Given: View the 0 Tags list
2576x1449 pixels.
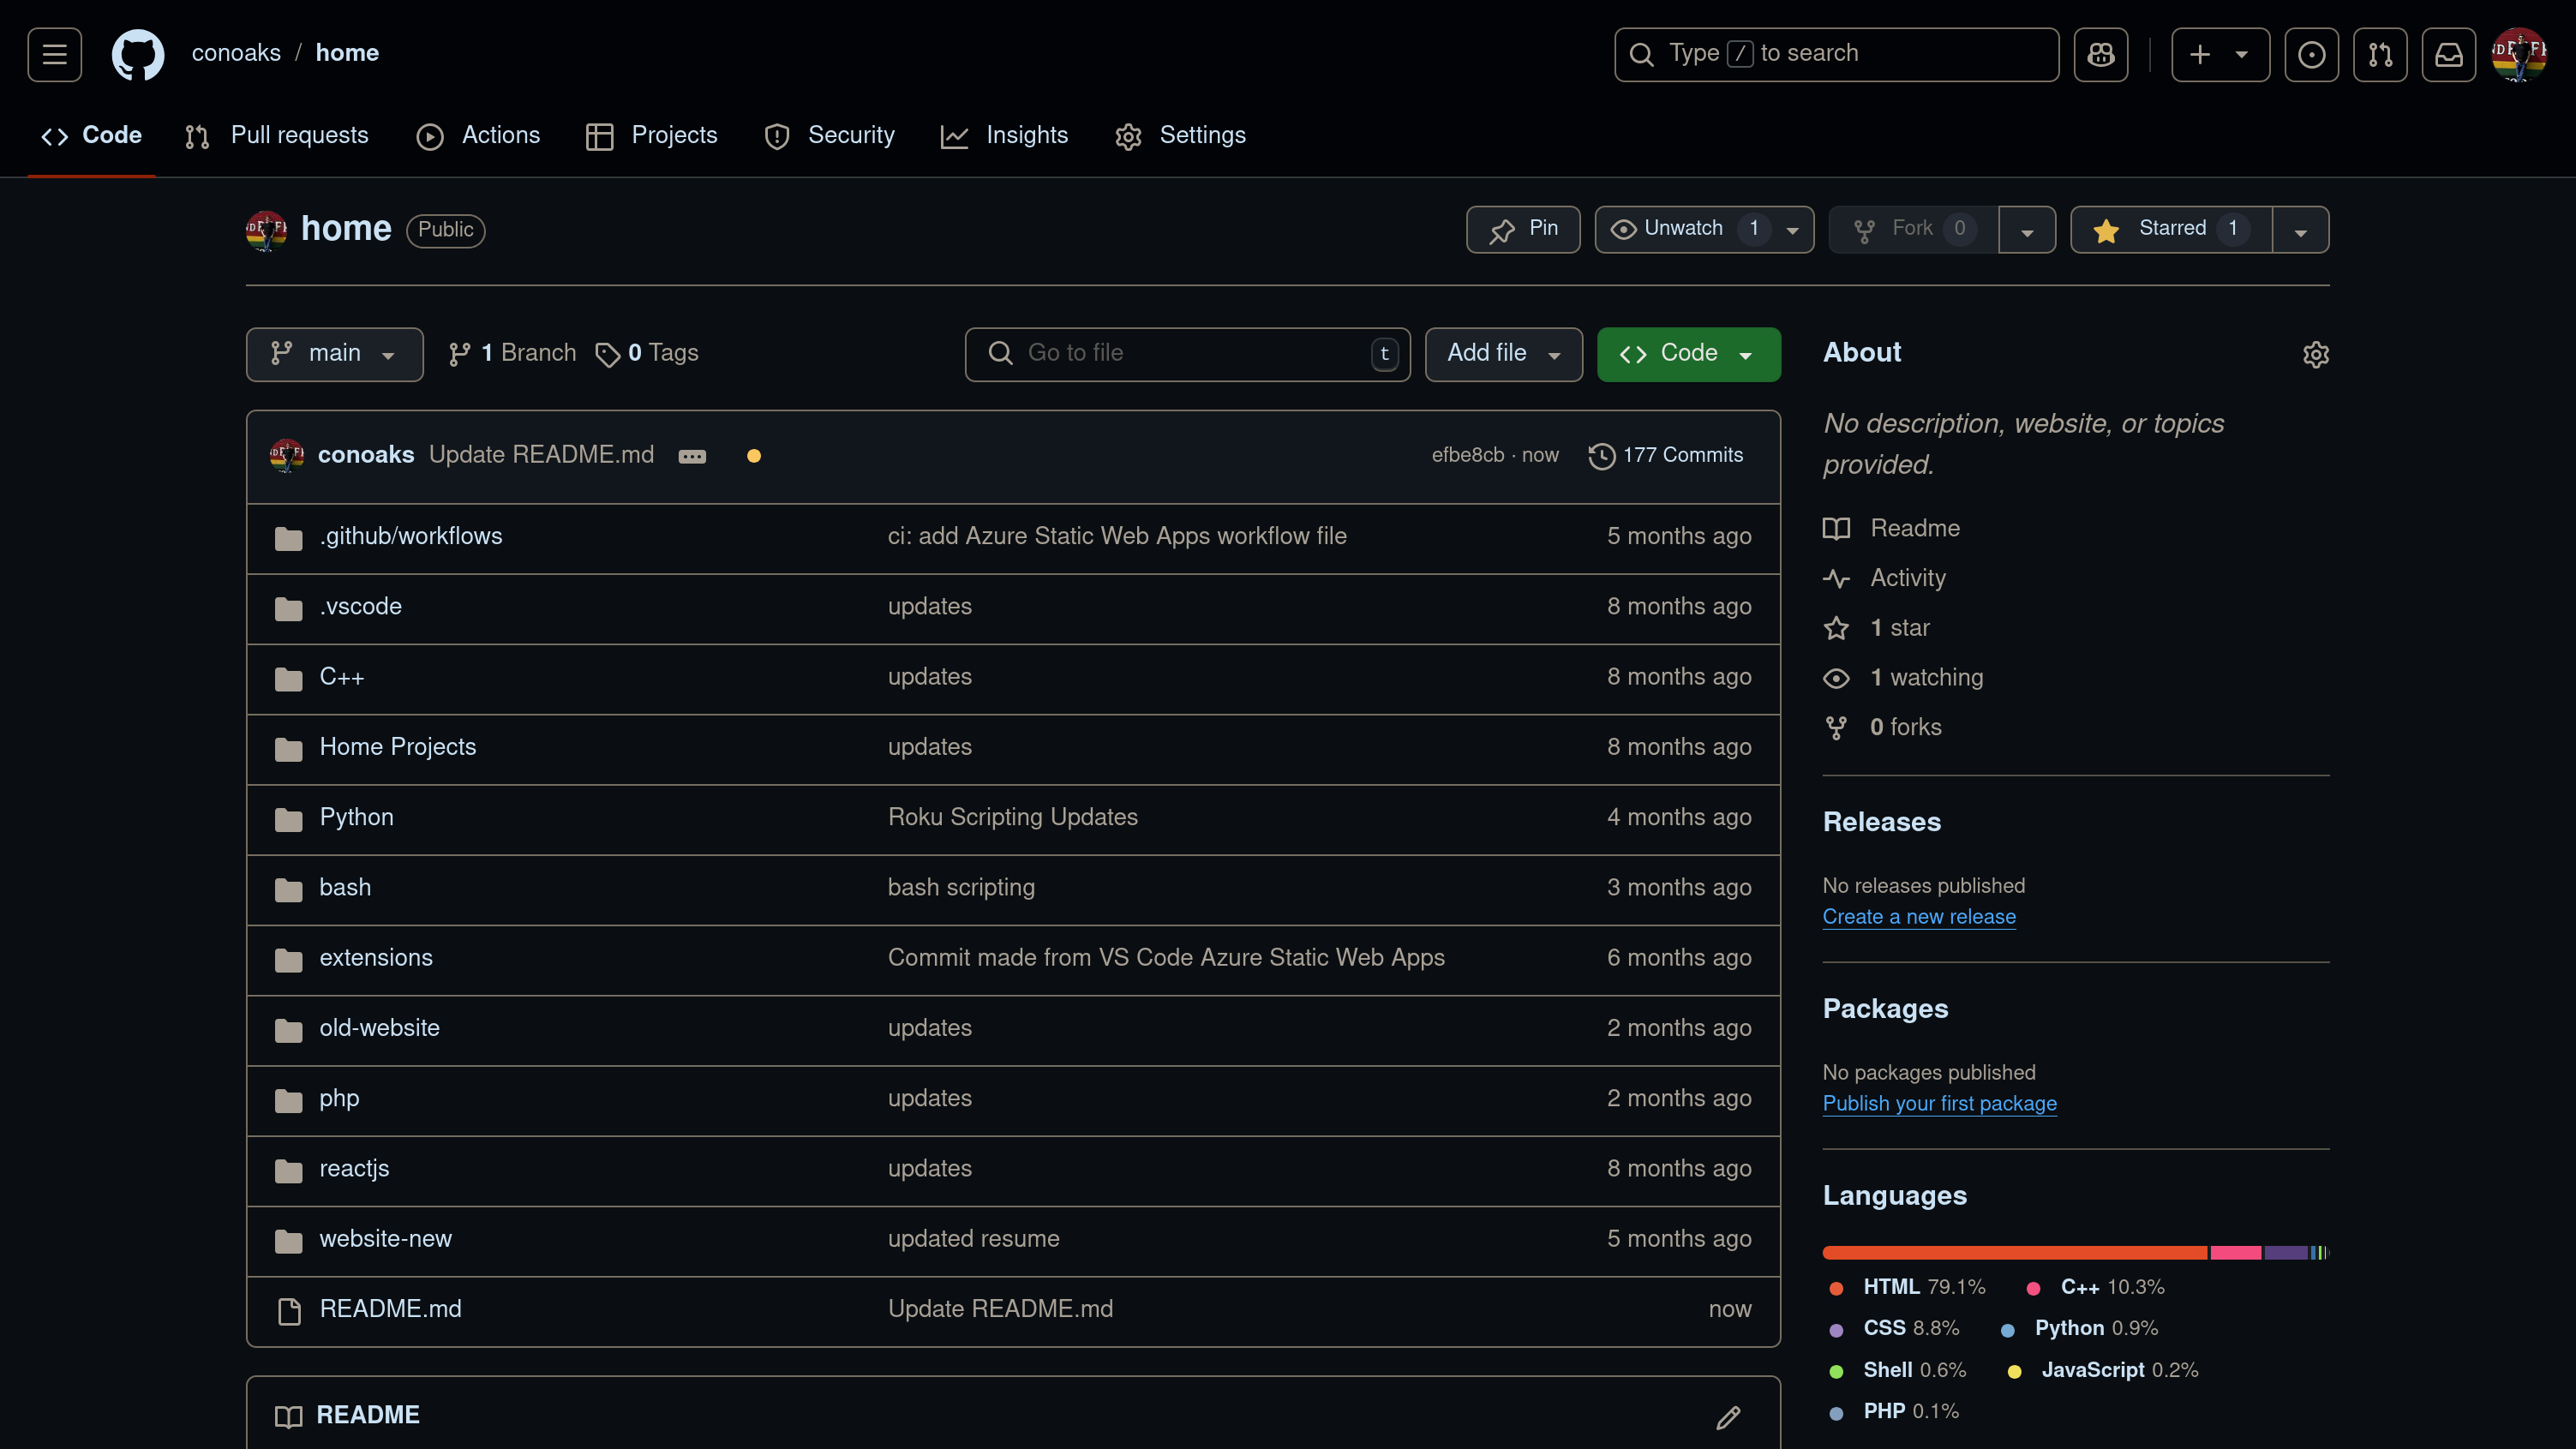Looking at the screenshot, I should (x=647, y=353).
